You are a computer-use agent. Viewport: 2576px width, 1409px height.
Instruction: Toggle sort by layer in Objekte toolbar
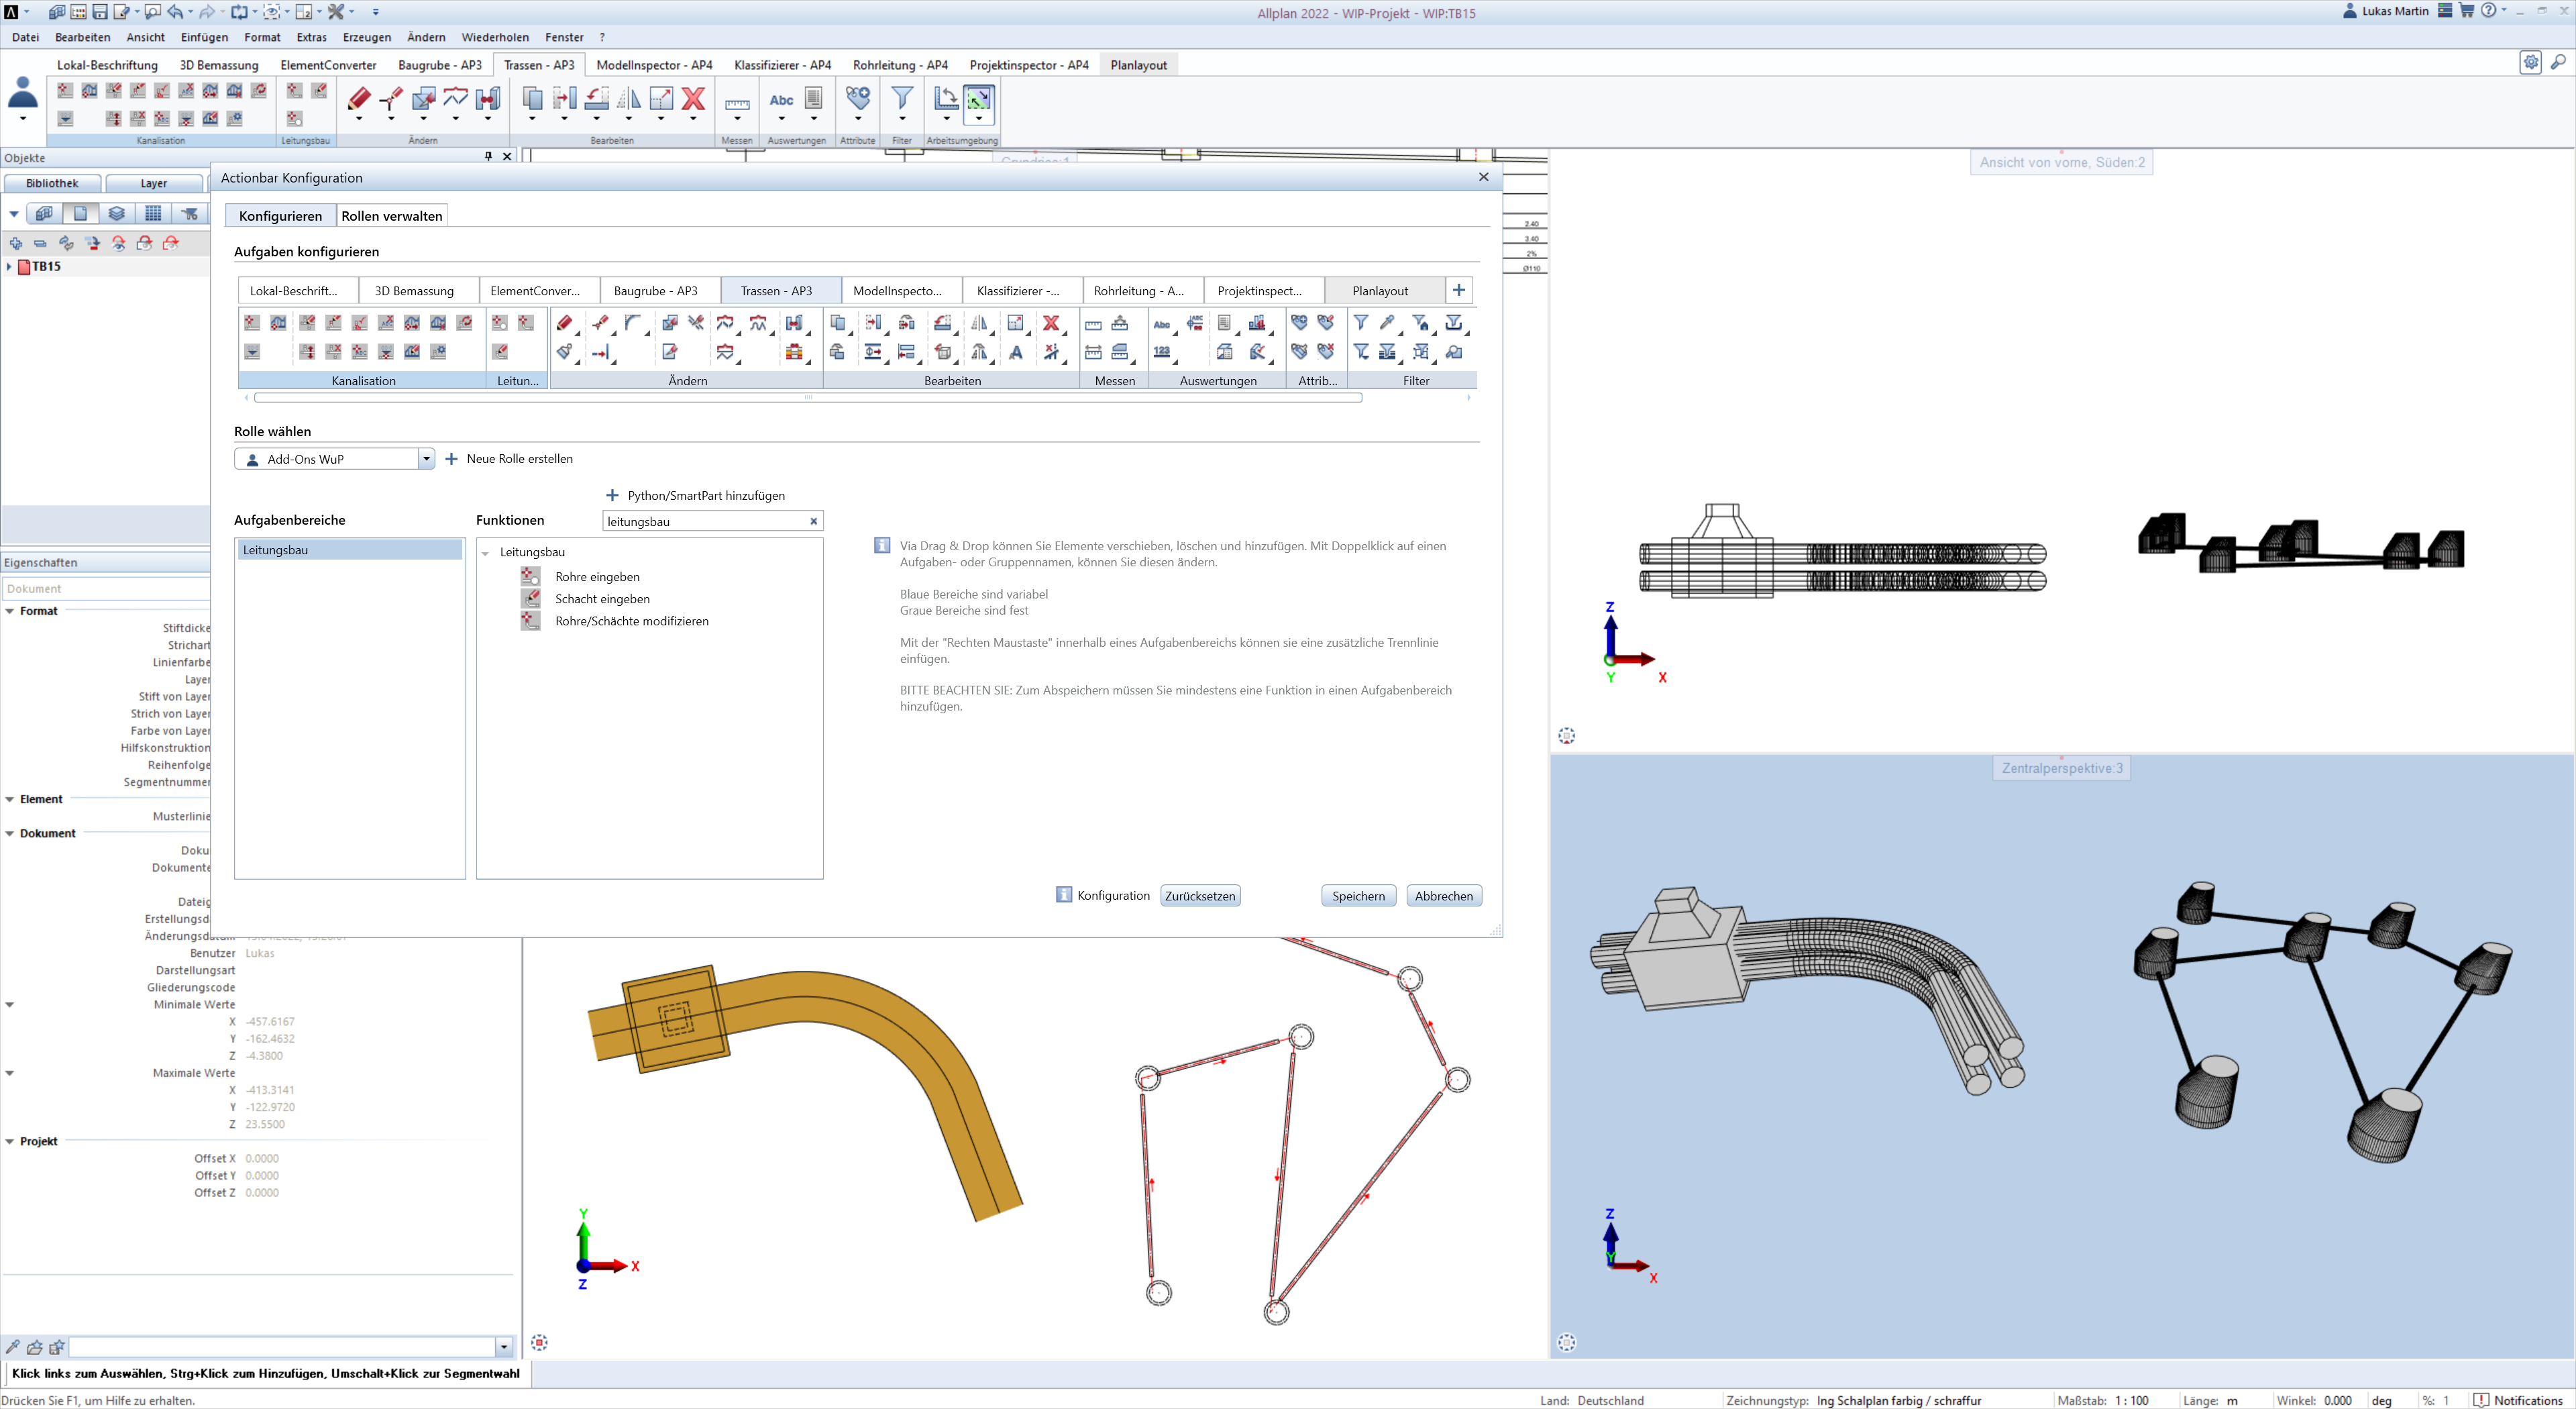[x=117, y=213]
